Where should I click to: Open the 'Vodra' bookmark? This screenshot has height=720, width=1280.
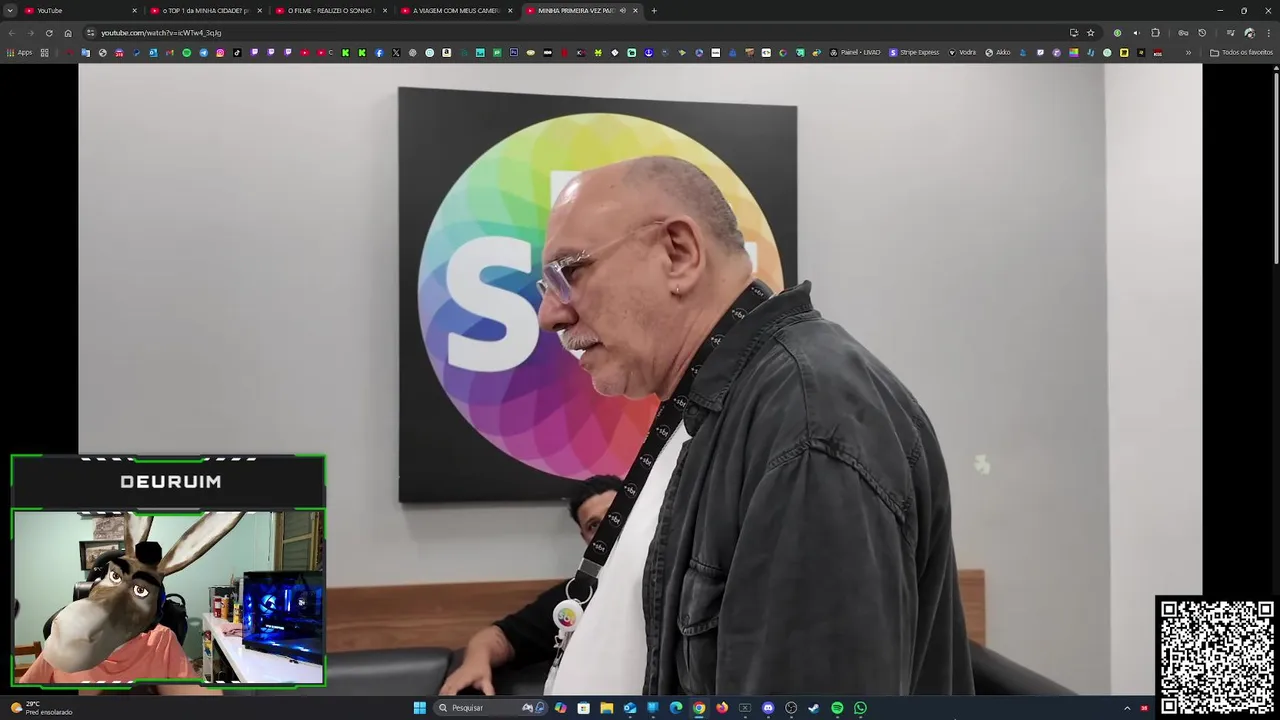[x=962, y=53]
